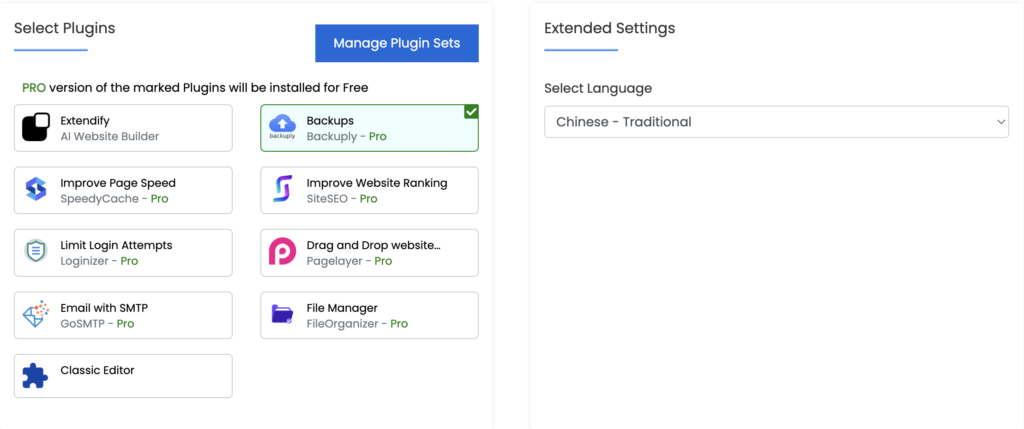Select the Limit Login Attempts plugin card
1024x429 pixels.
(123, 253)
